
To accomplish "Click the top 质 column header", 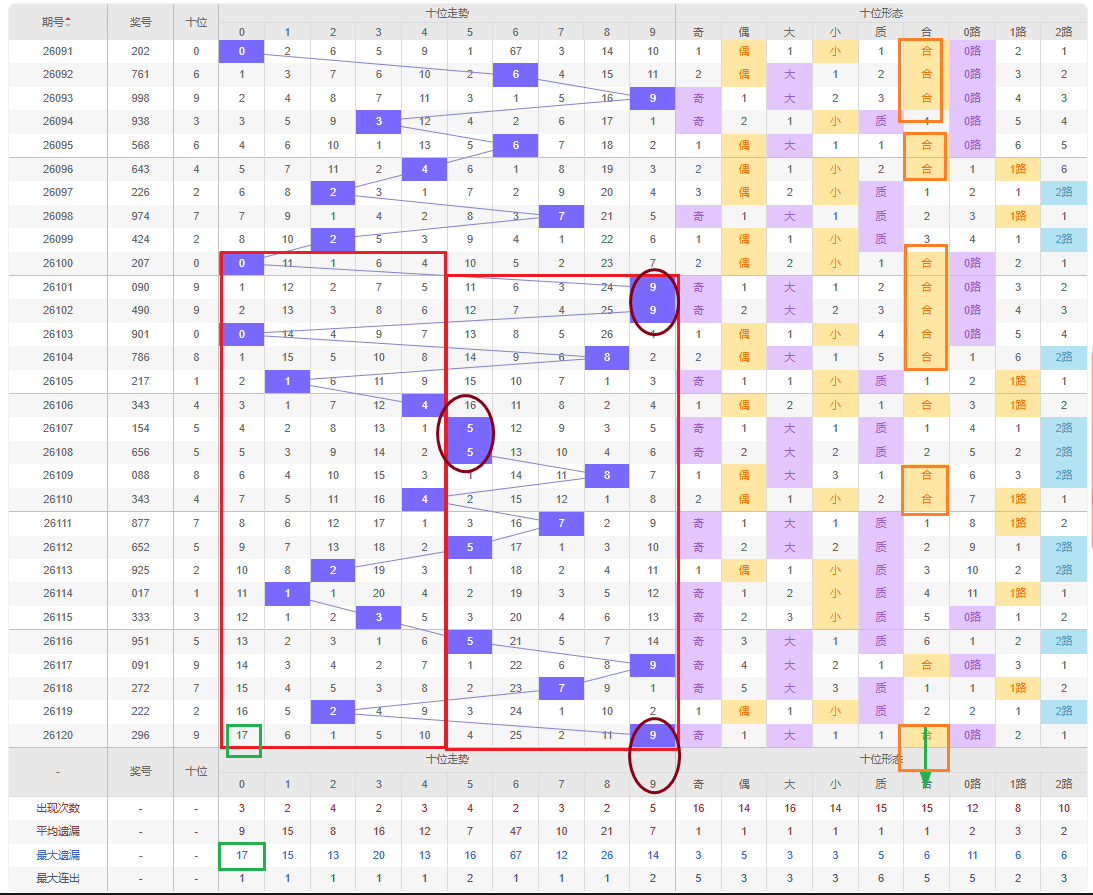I will 880,32.
